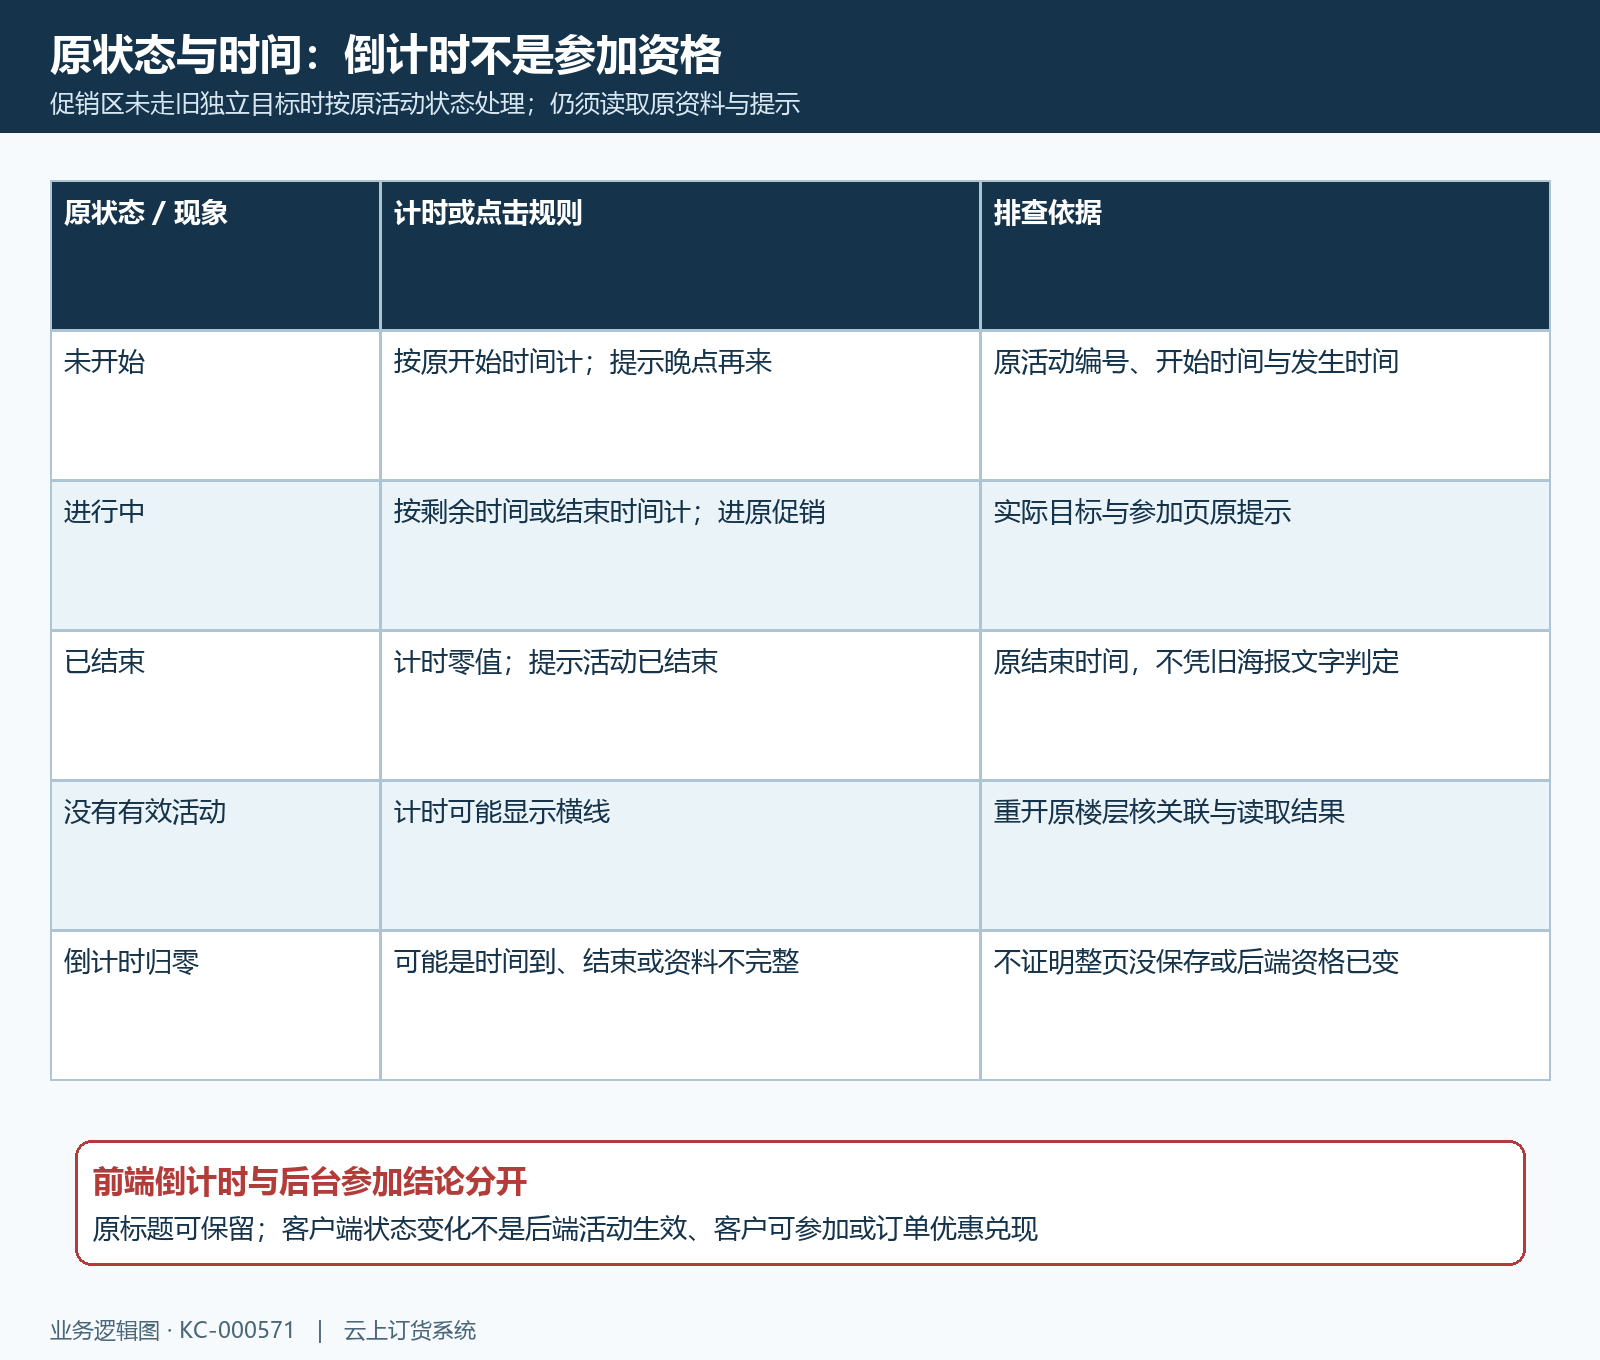
Task: Click the row label 没有有效活动
Action: 216,855
